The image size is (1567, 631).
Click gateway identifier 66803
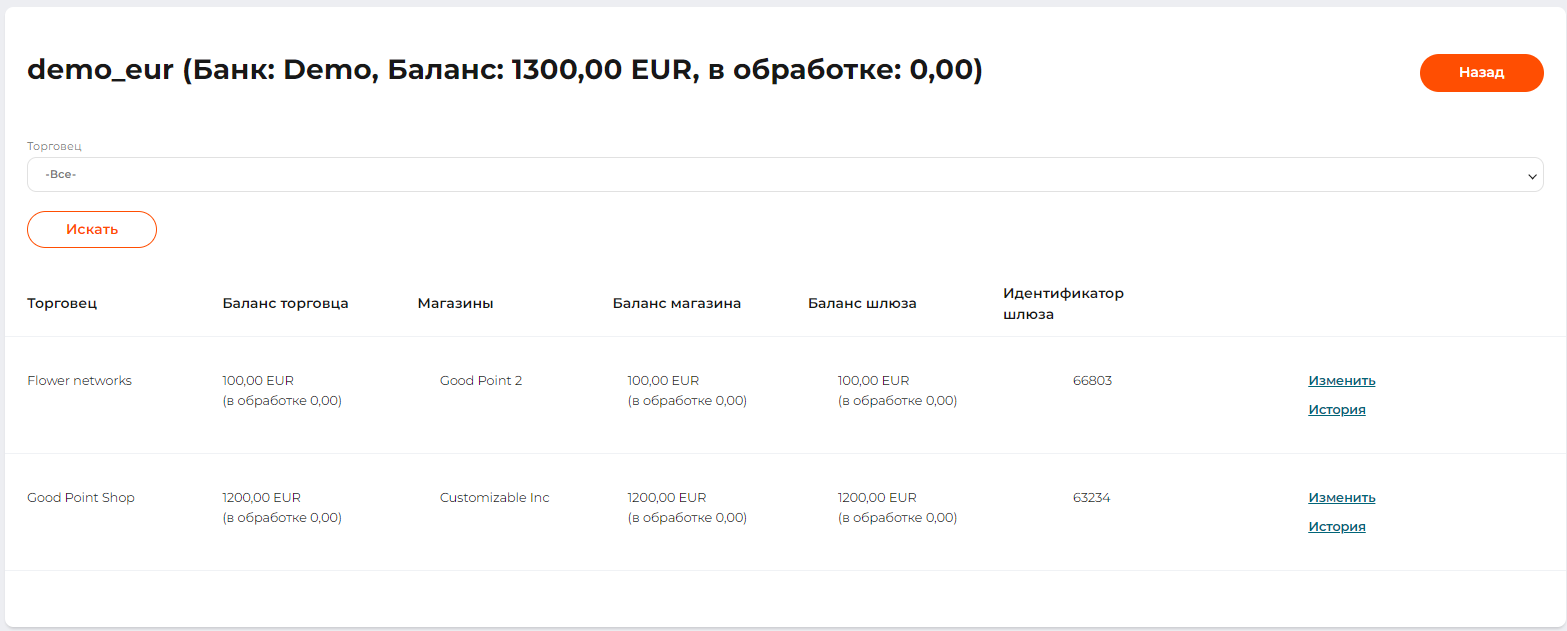coord(1092,381)
